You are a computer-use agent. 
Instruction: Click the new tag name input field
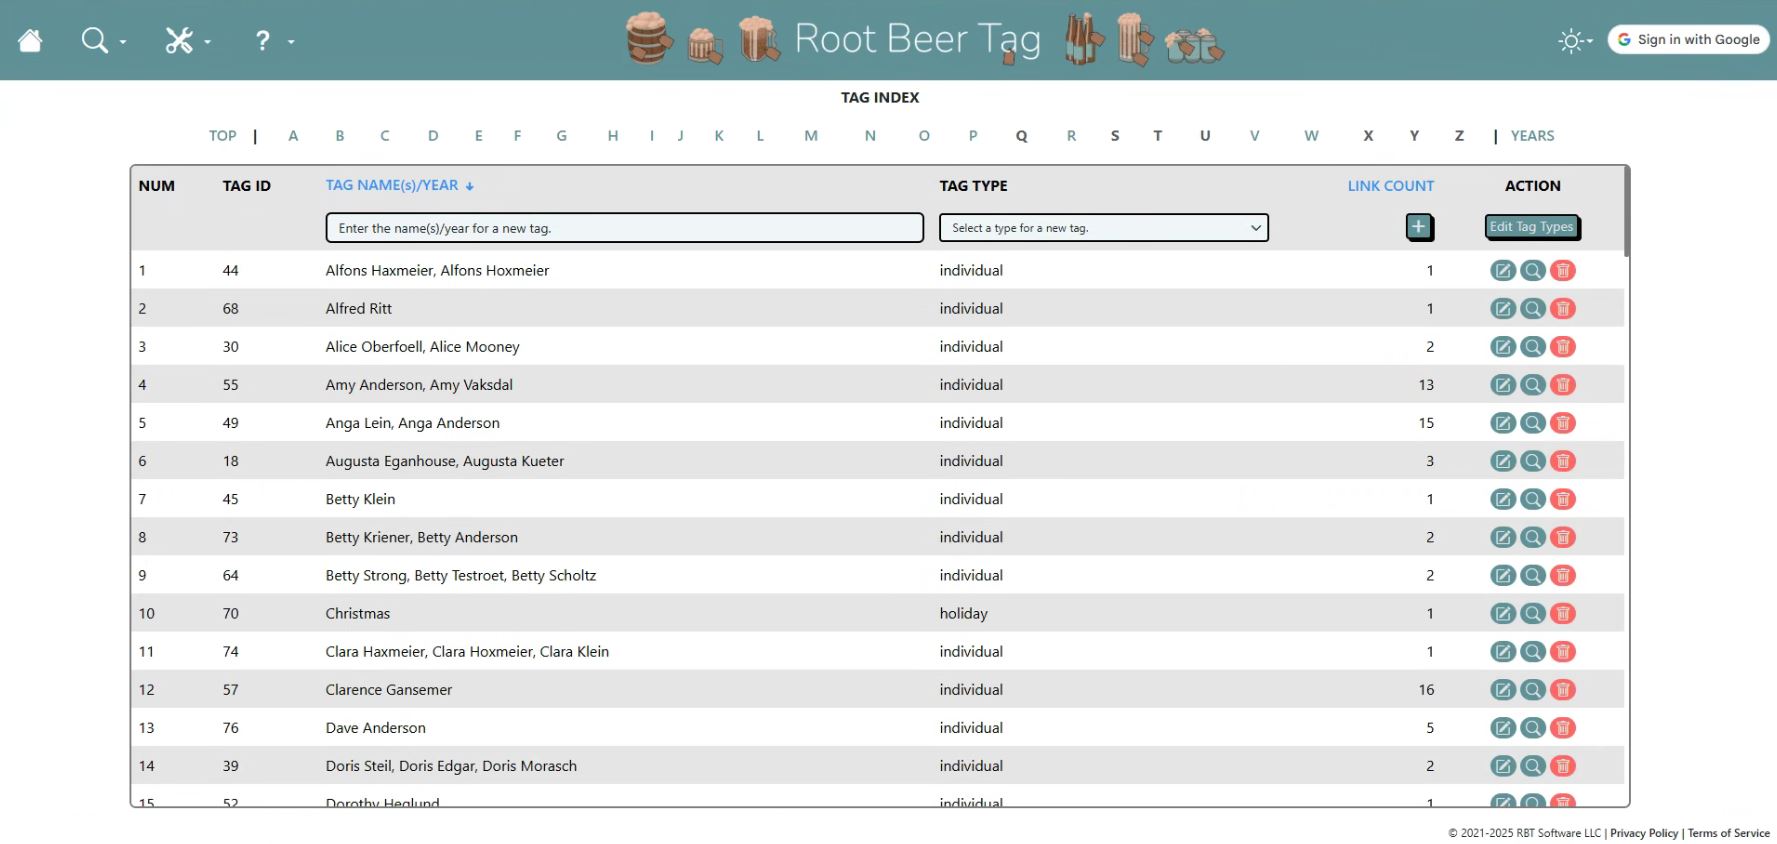(624, 228)
